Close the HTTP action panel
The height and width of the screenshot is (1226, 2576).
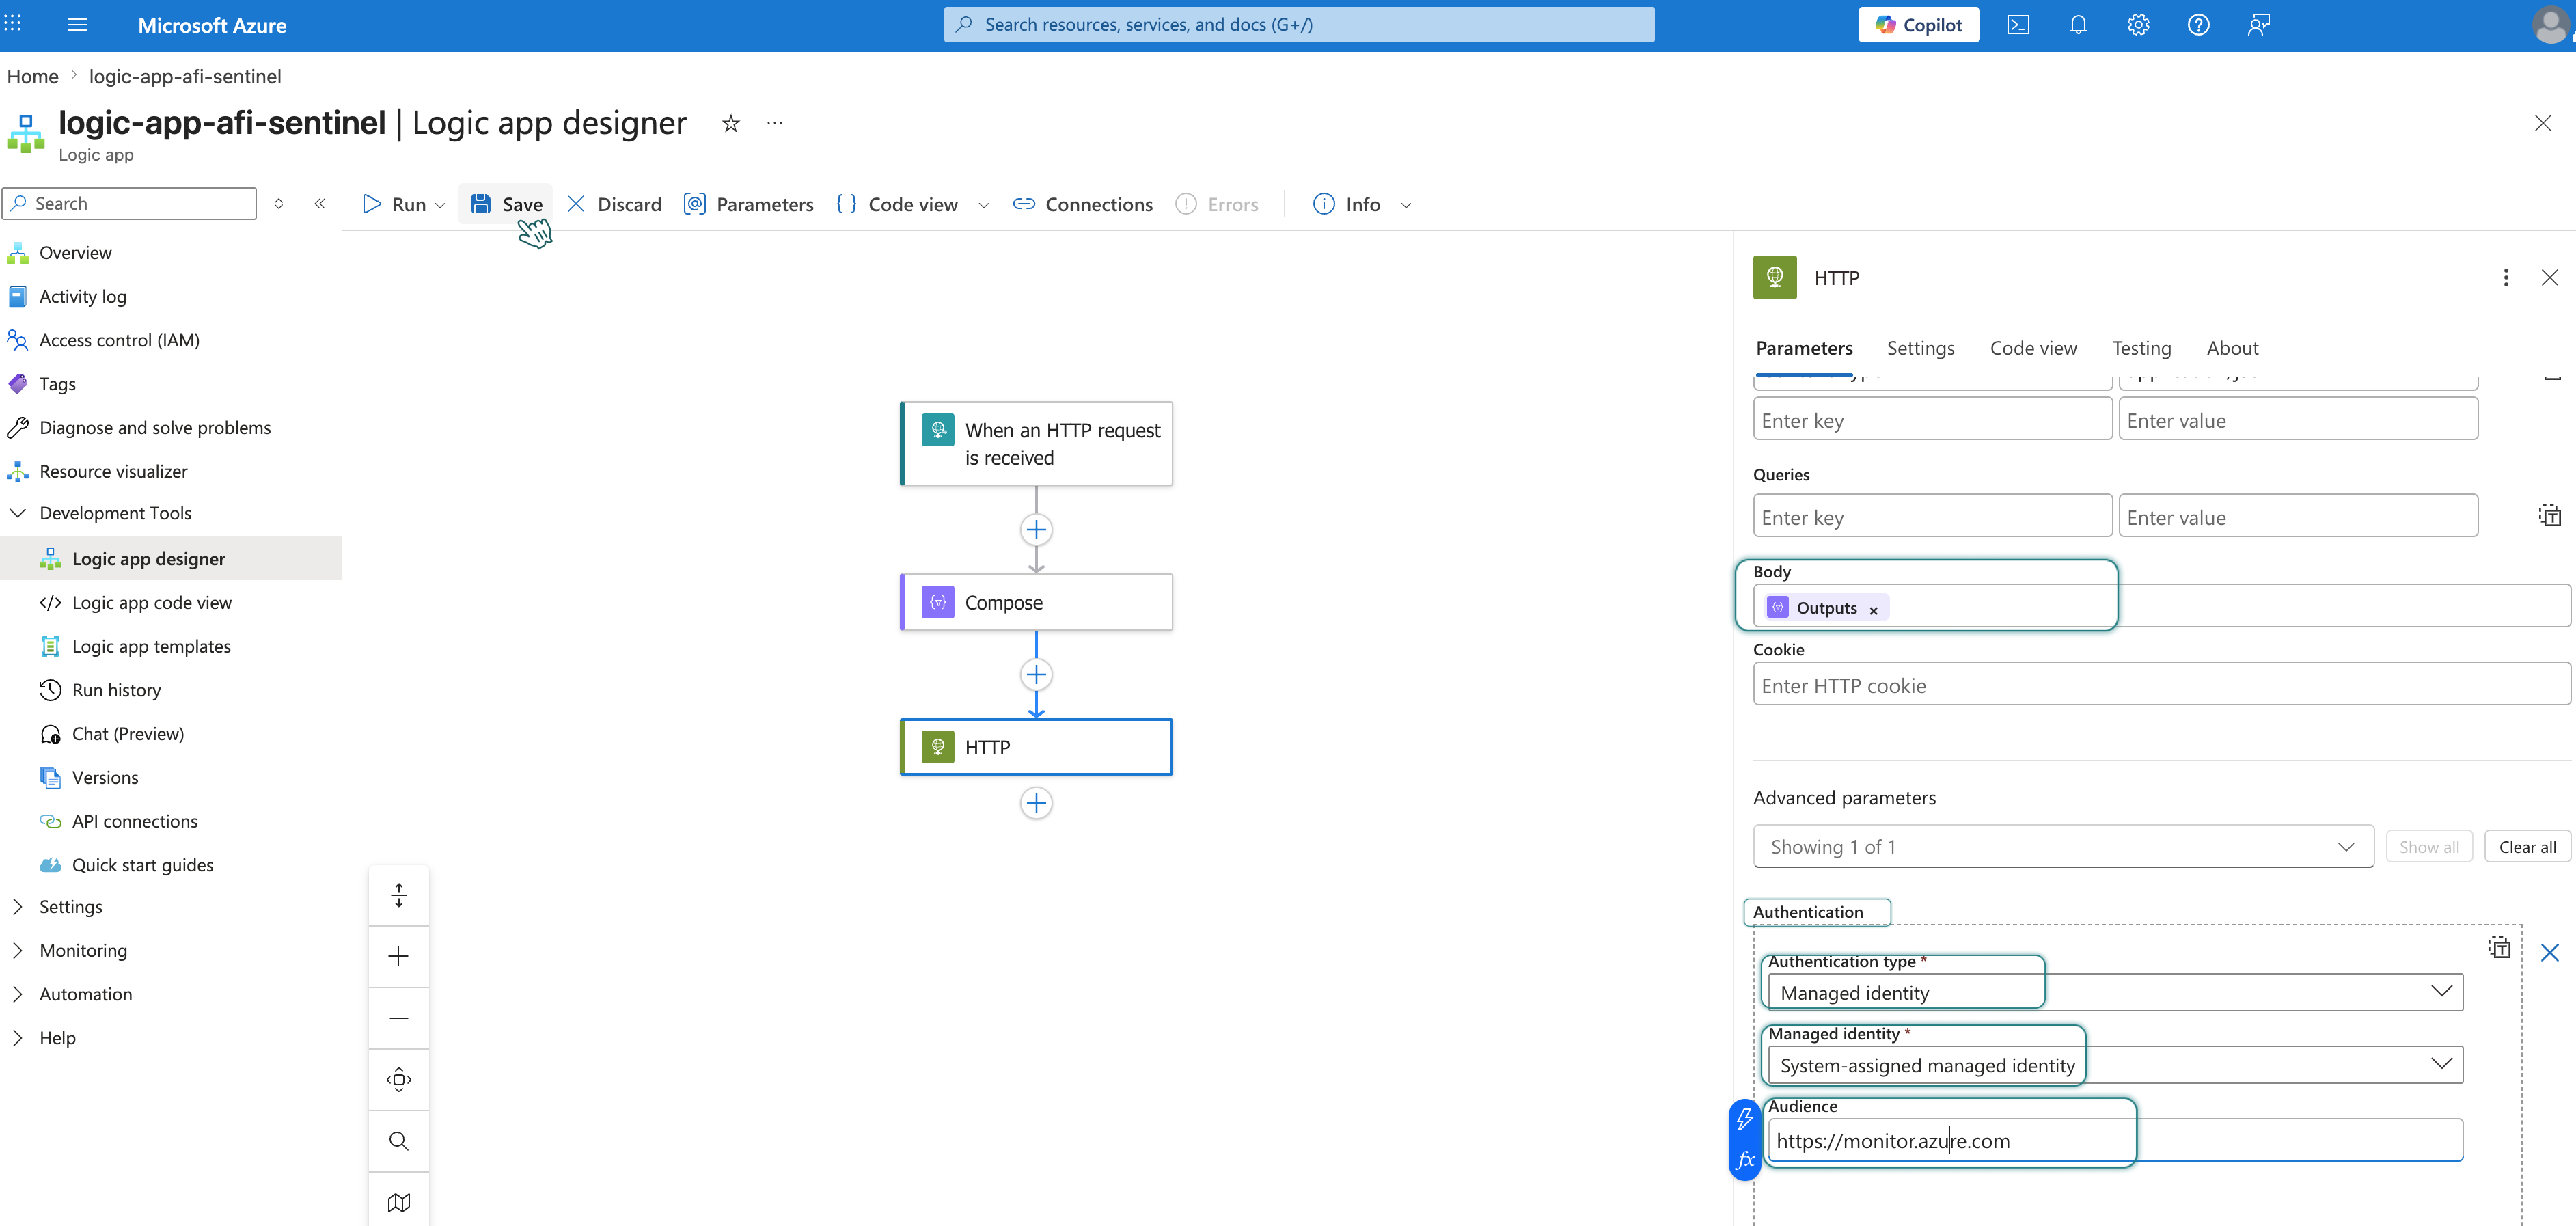[x=2549, y=278]
